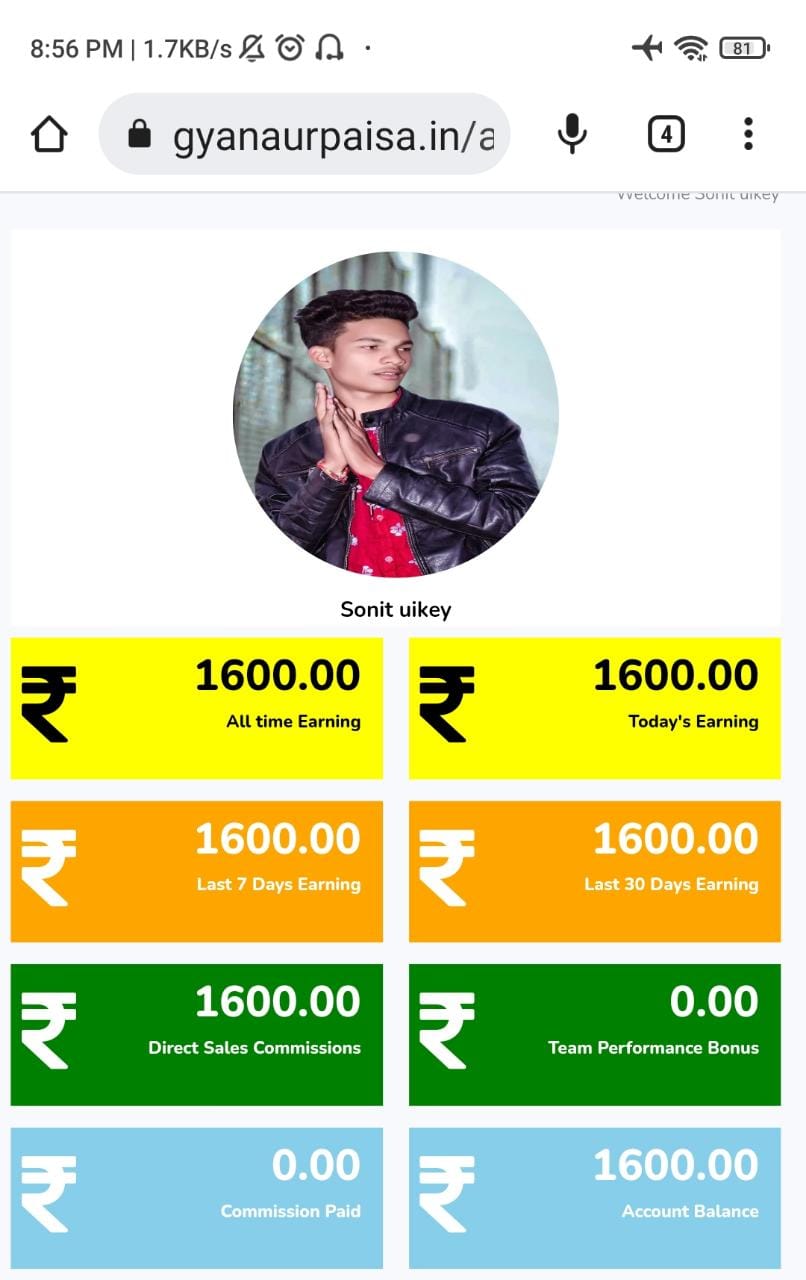Tap the airplane mode status icon
This screenshot has height=1280, width=806.
point(648,48)
